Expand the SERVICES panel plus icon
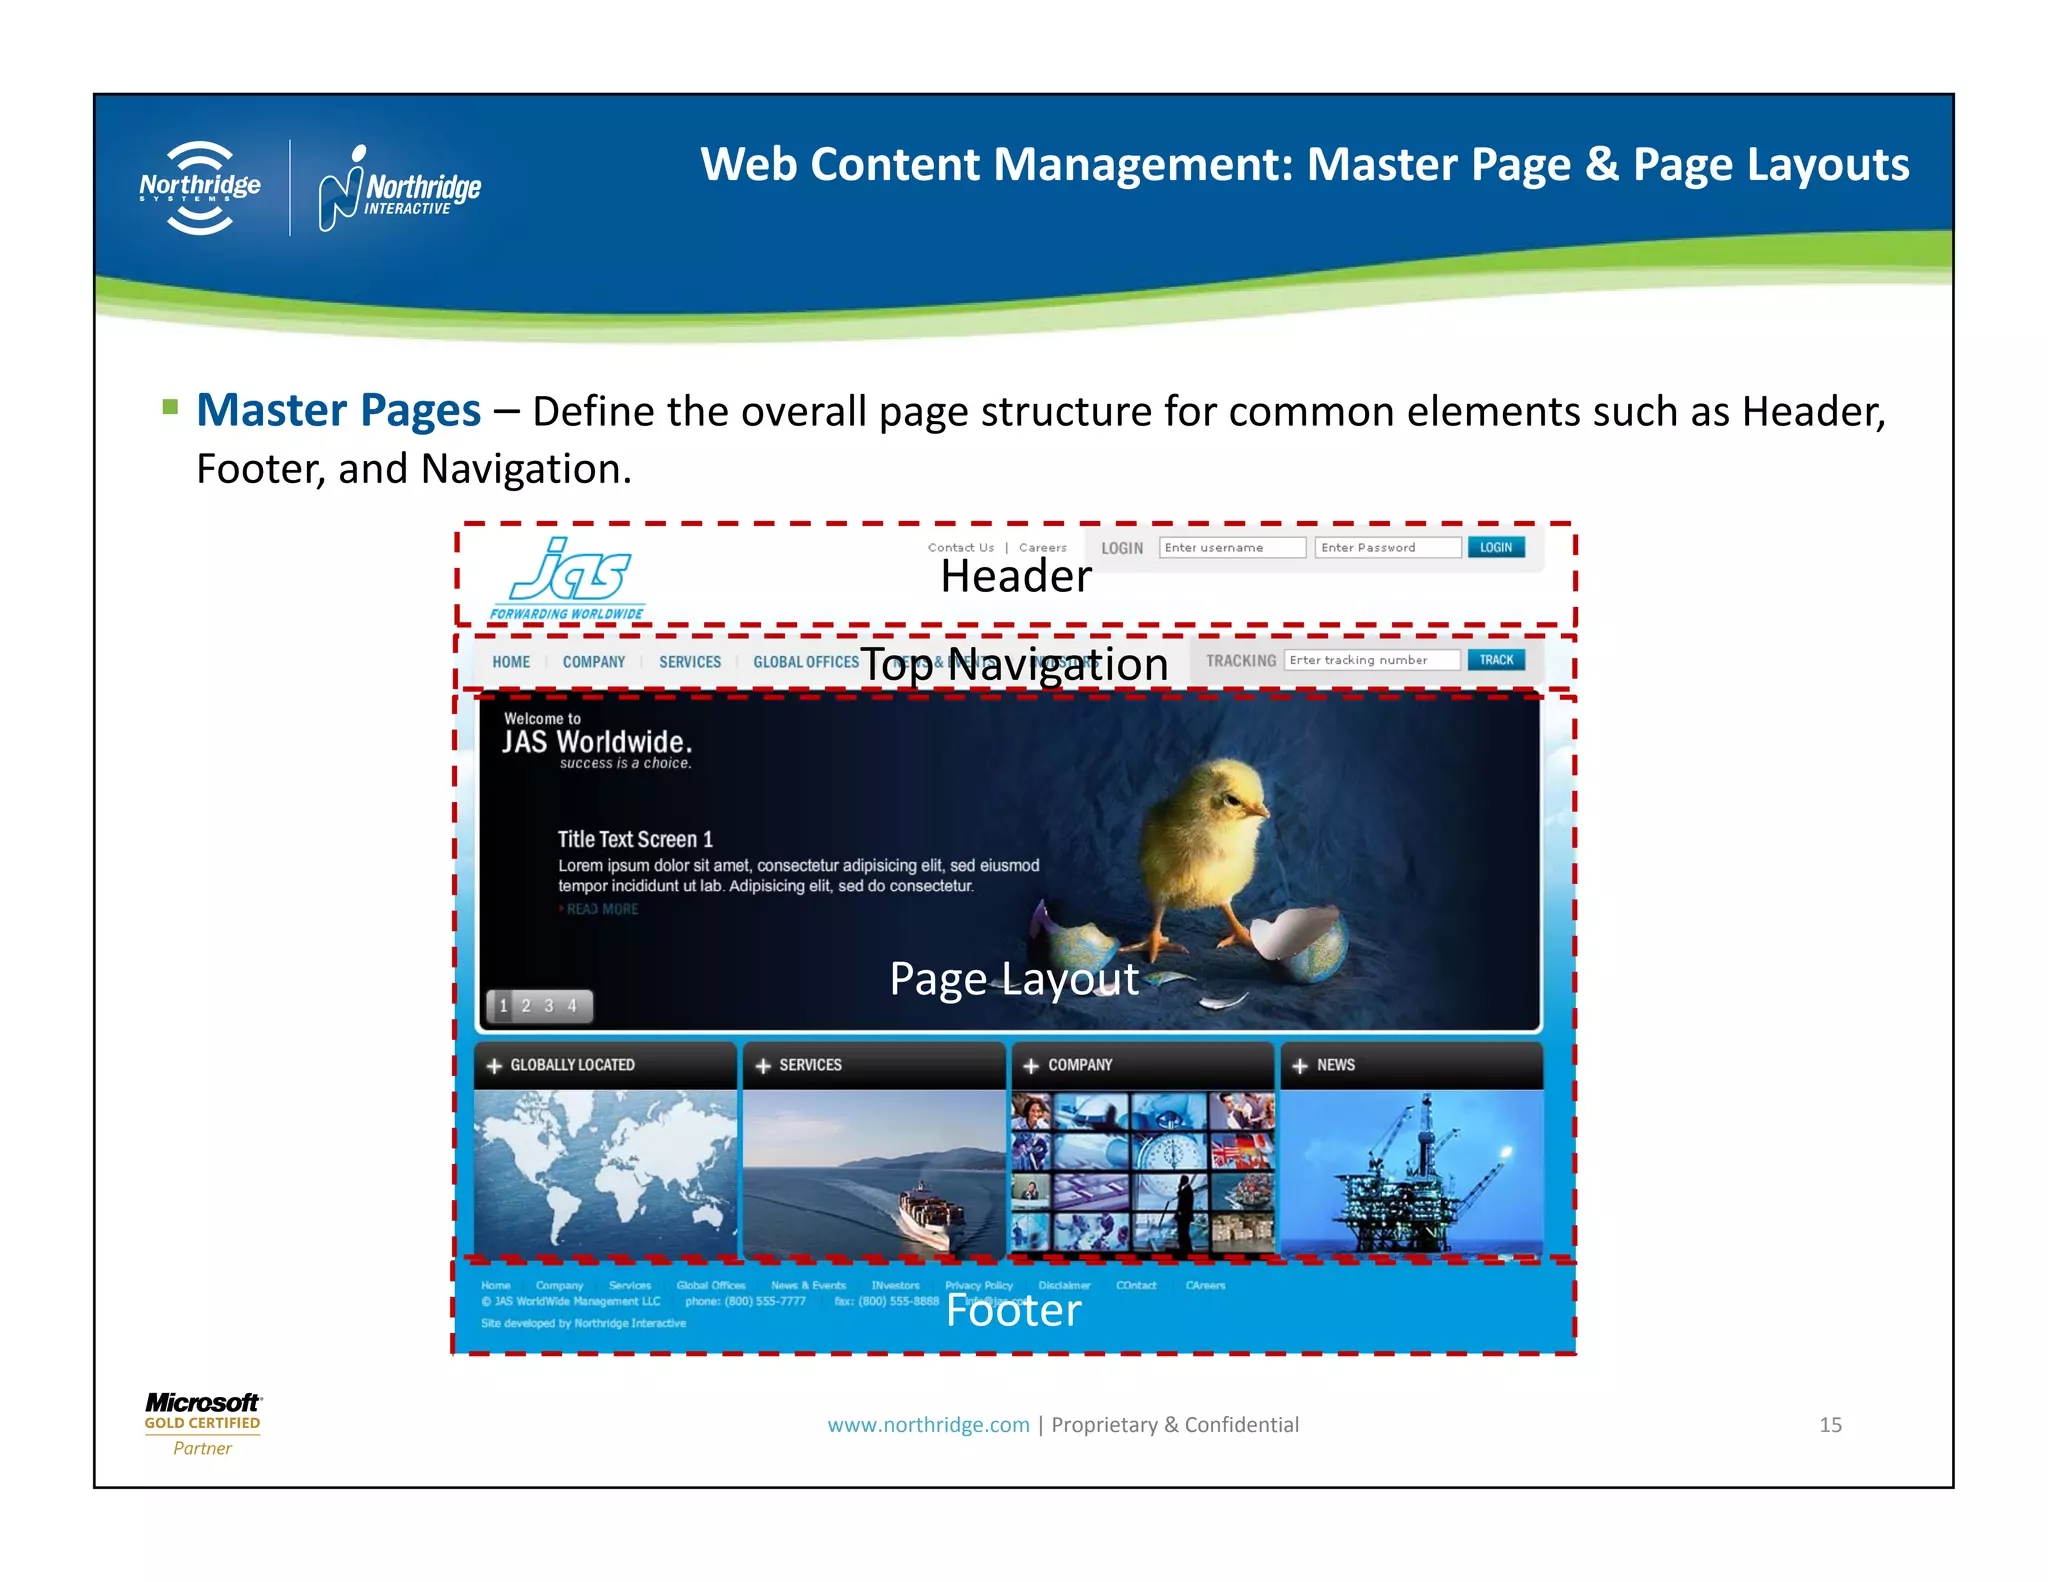 [x=763, y=1066]
